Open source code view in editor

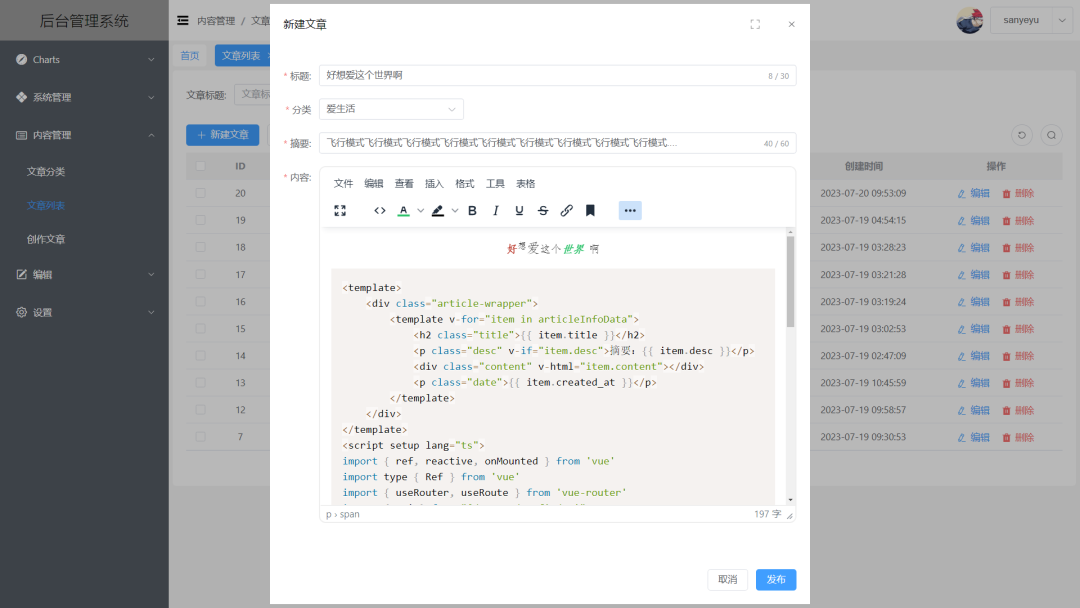(x=380, y=210)
